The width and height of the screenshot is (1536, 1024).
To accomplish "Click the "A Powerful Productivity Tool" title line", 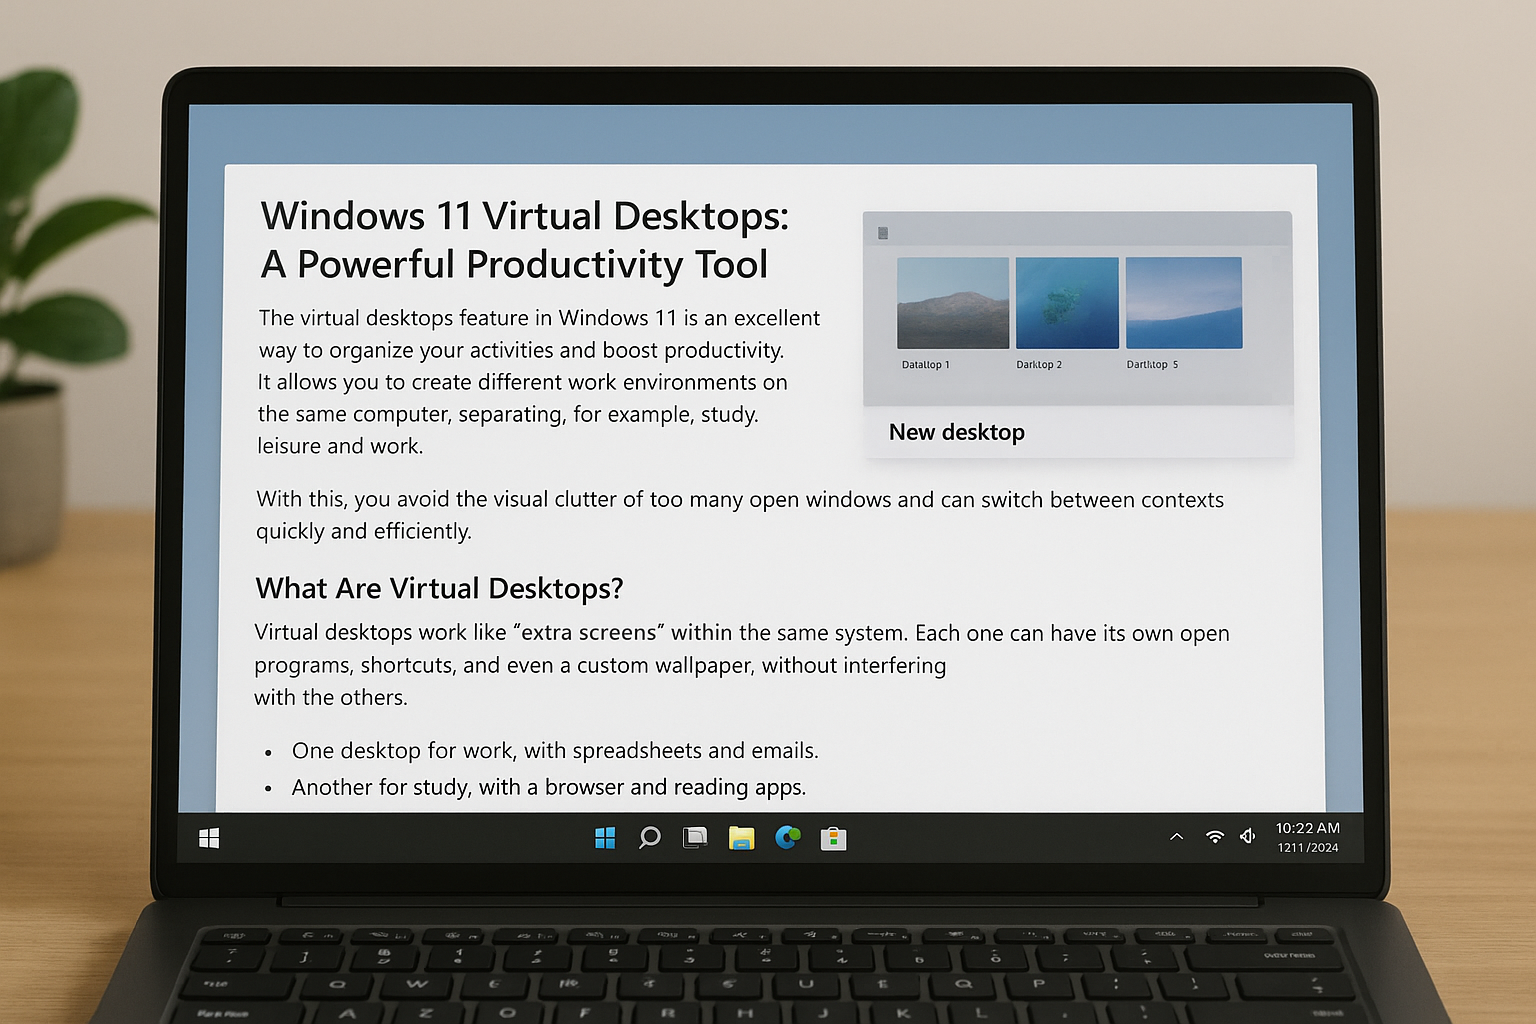I will coord(514,264).
